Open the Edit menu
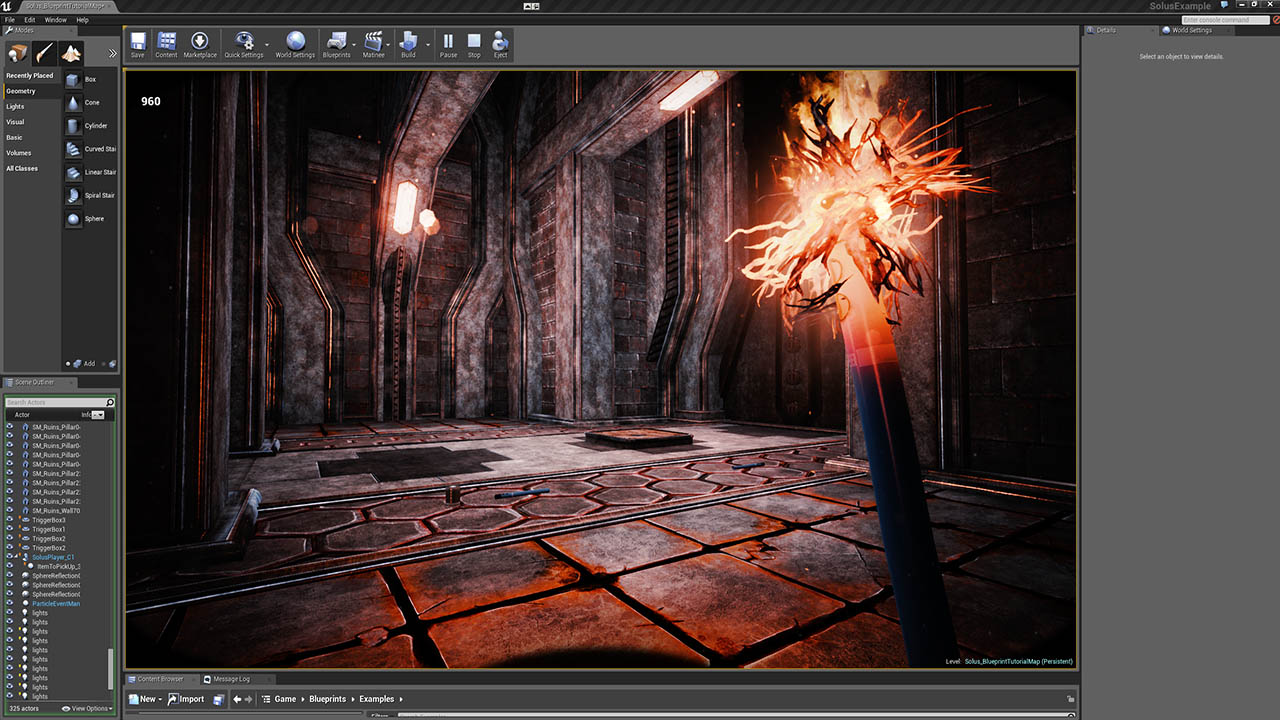The width and height of the screenshot is (1280, 720). [30, 19]
